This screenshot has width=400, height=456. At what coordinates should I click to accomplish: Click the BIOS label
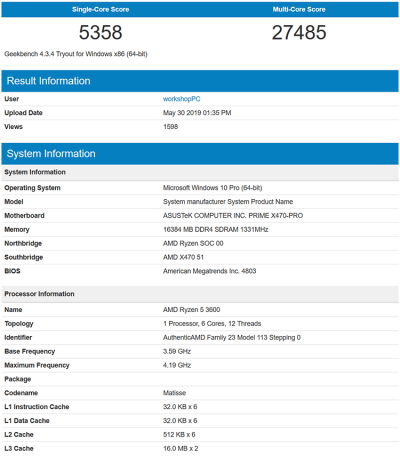click(x=12, y=271)
